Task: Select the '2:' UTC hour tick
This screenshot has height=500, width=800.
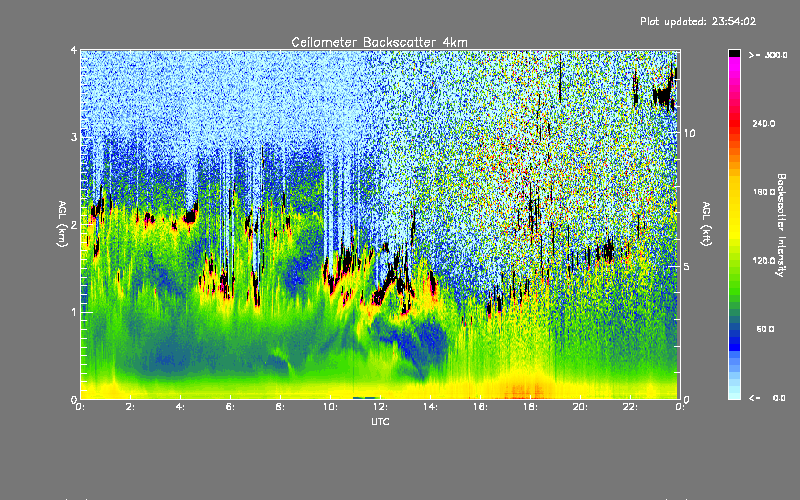Action: click(130, 407)
